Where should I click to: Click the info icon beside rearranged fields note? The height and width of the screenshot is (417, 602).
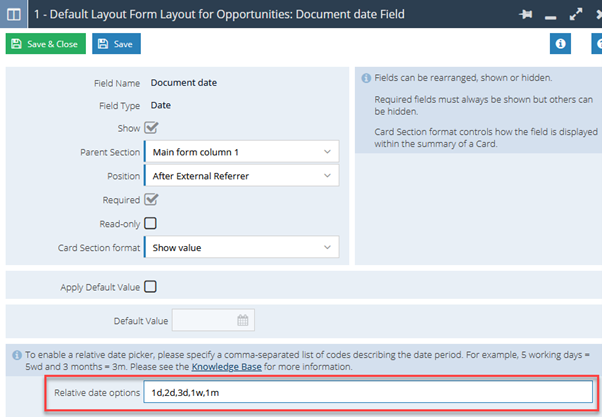tap(366, 78)
